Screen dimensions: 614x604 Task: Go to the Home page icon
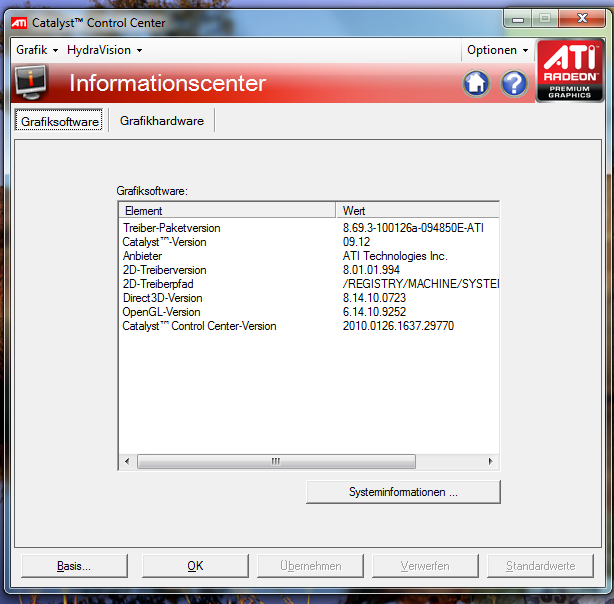point(476,83)
